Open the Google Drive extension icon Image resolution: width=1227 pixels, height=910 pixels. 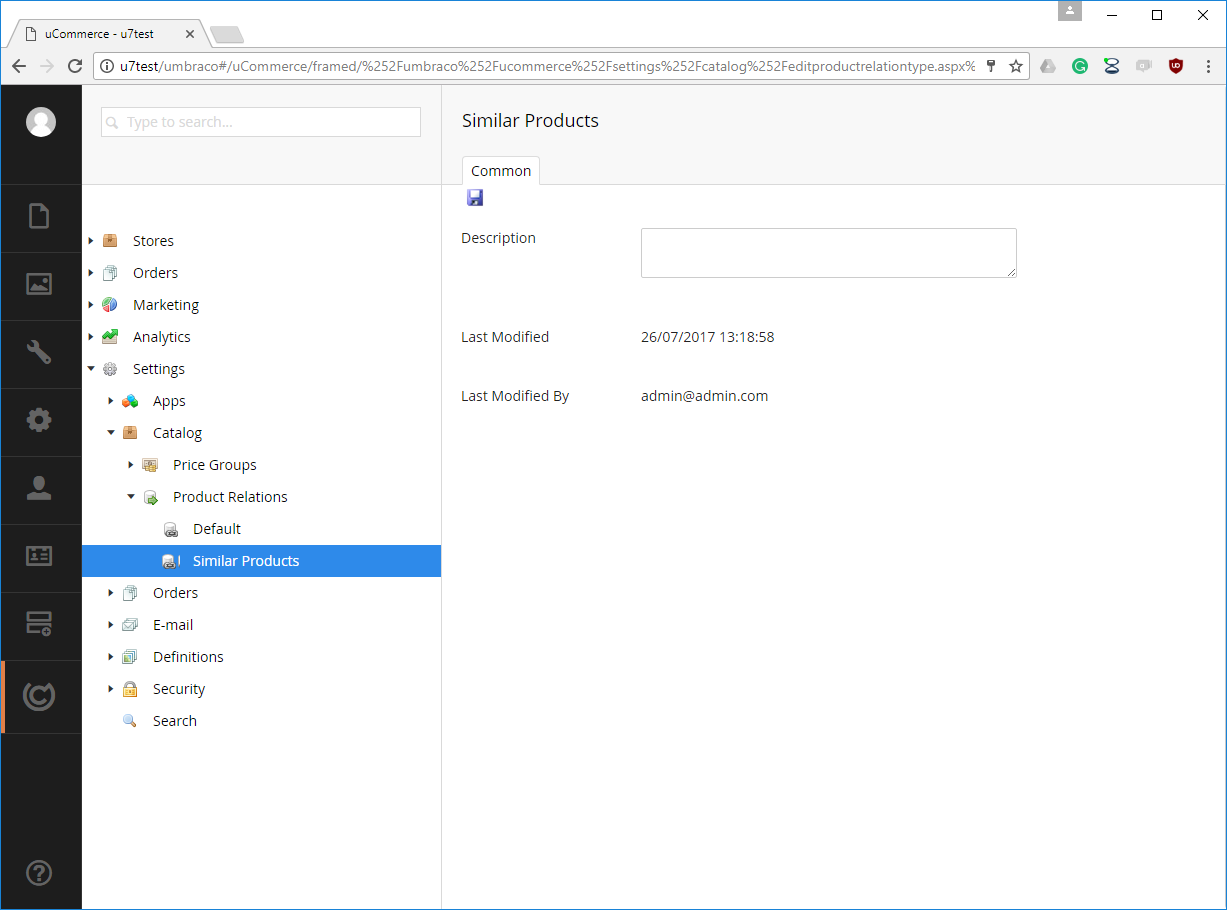click(x=1048, y=66)
